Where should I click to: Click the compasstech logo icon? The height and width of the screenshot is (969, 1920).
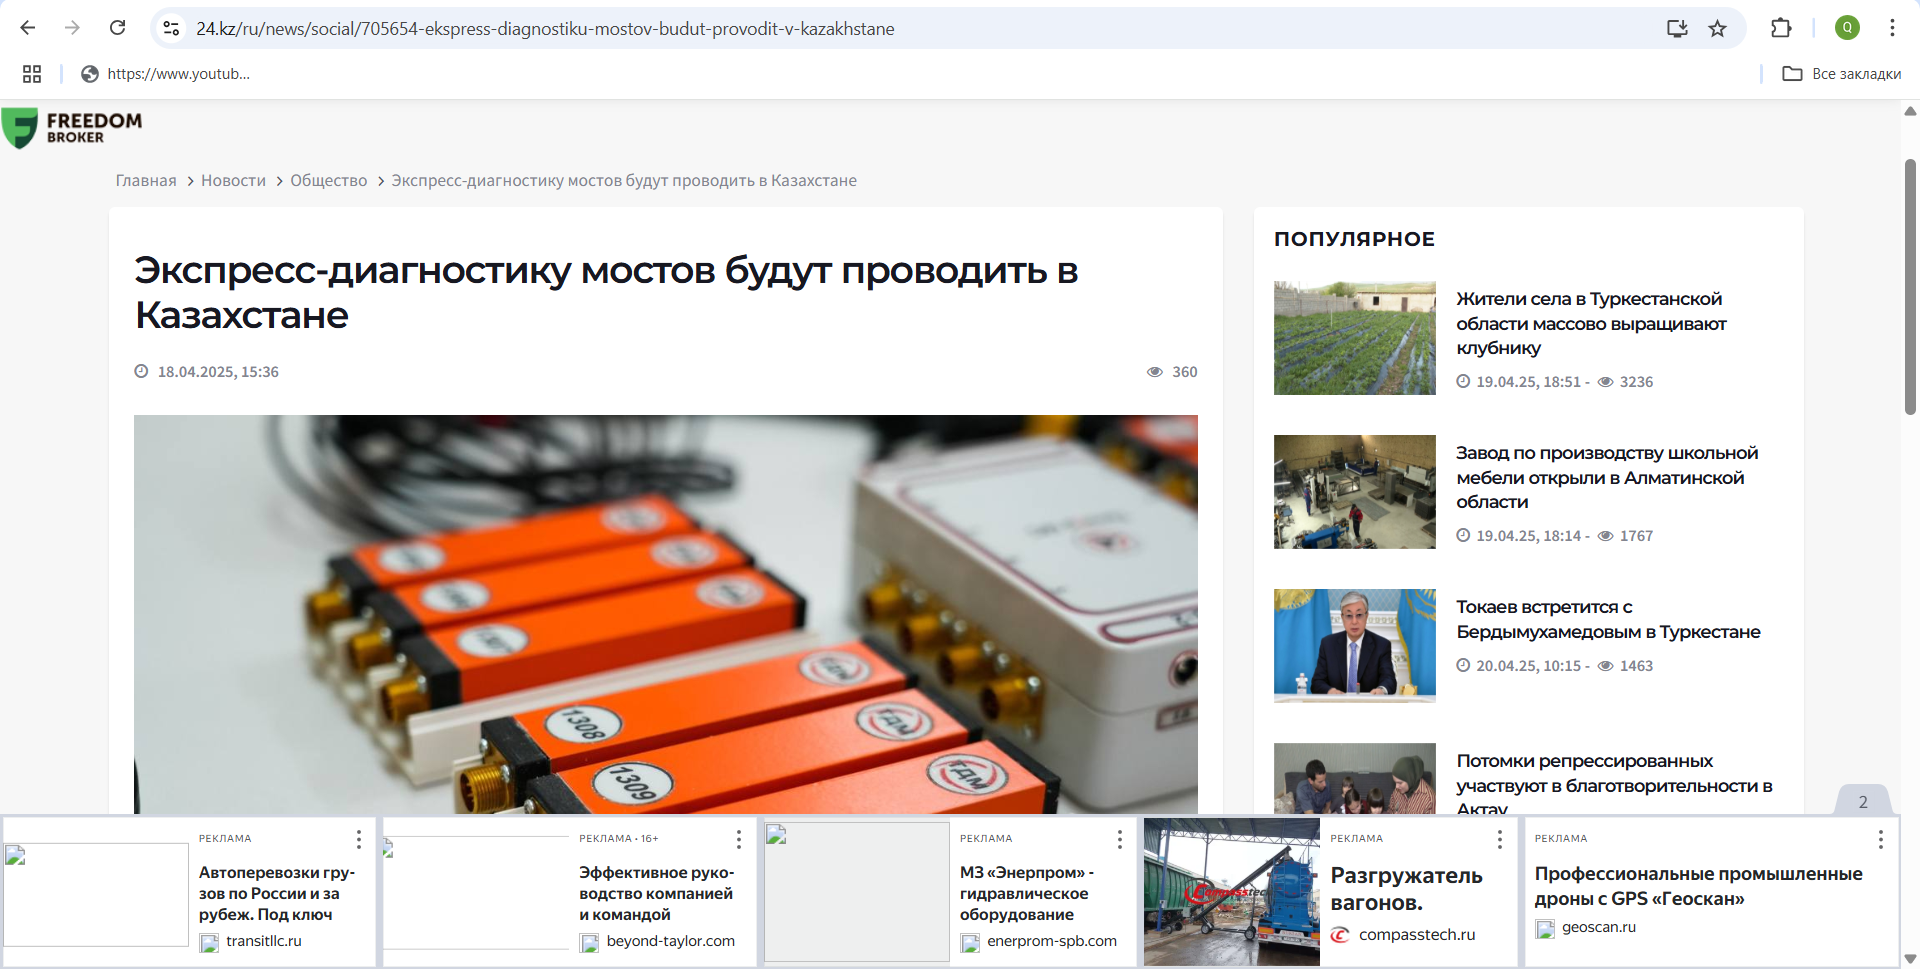click(1340, 935)
